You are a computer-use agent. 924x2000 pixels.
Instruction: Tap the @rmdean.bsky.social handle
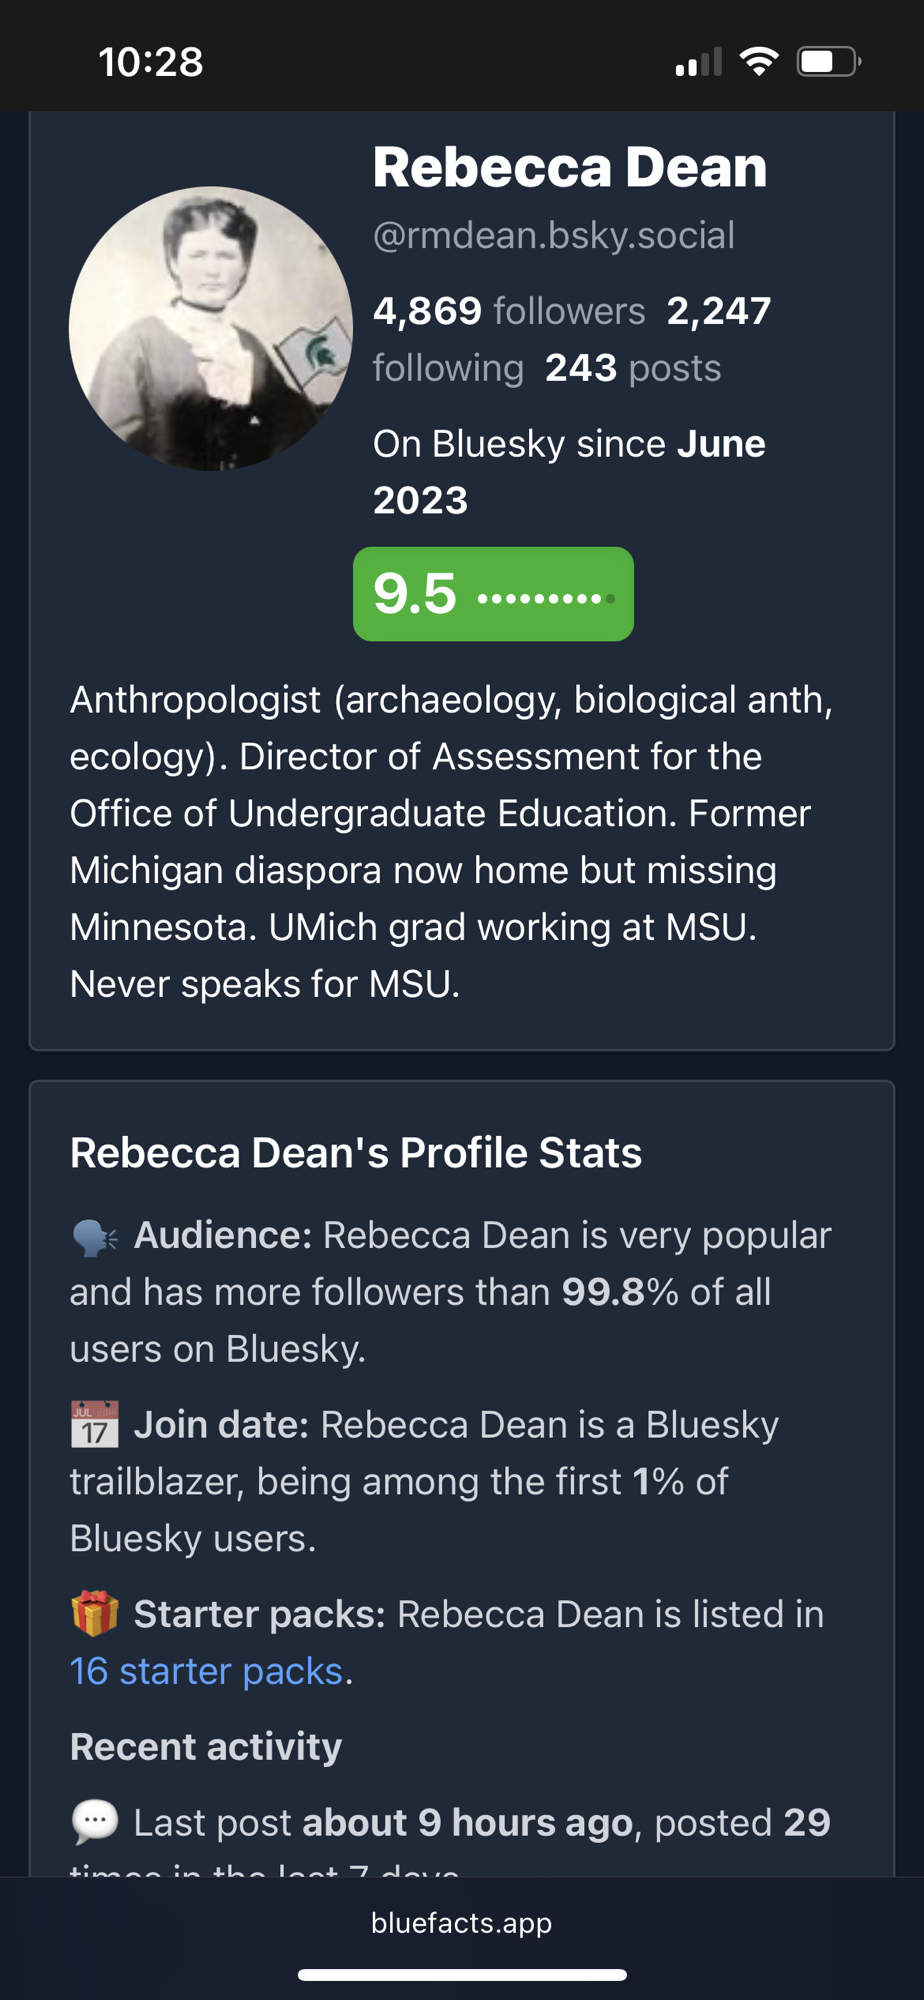point(553,236)
